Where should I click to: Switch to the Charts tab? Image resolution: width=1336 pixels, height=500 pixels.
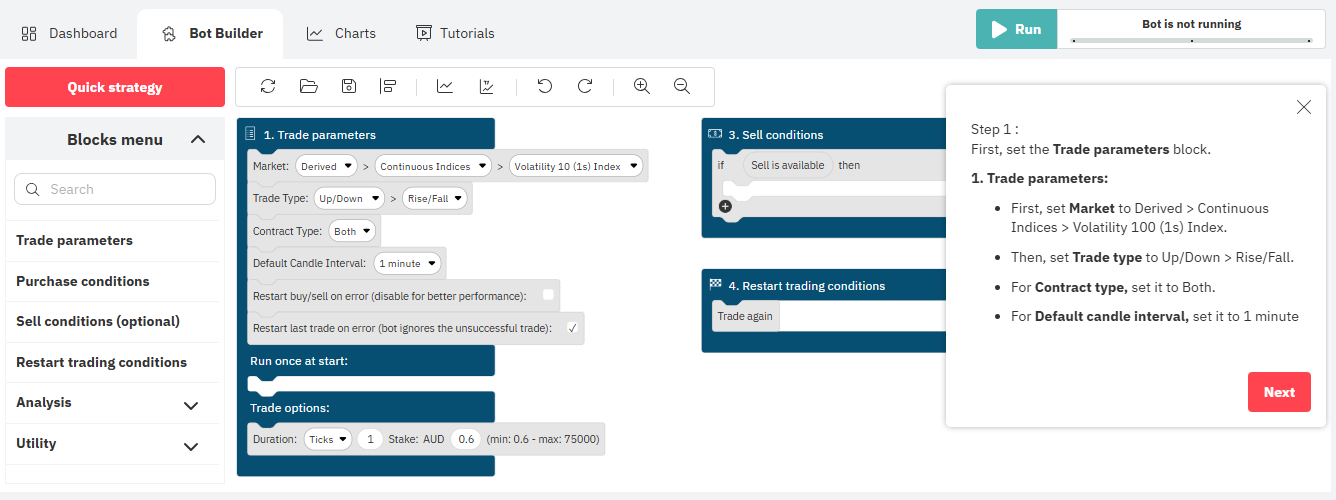(341, 33)
